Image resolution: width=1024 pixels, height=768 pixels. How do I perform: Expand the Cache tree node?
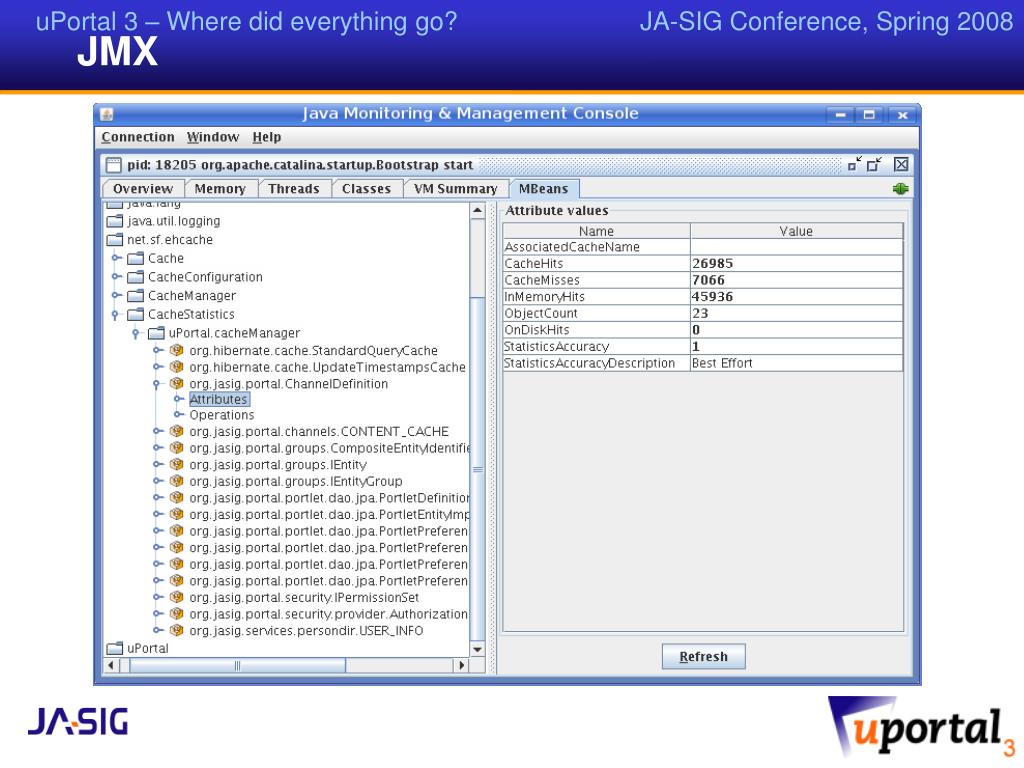point(116,258)
